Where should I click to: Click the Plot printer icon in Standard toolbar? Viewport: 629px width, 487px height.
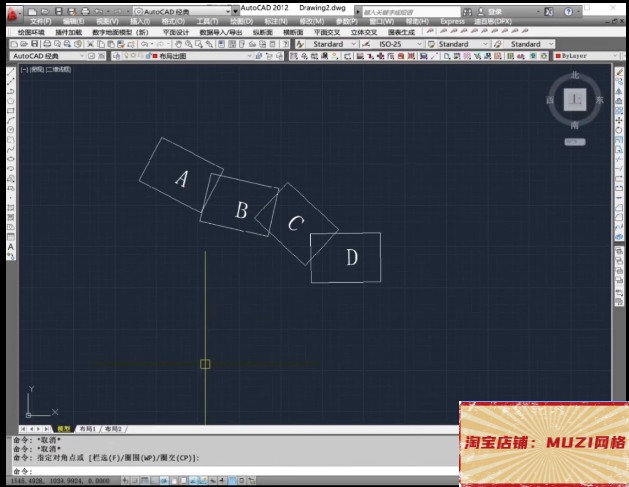(47, 44)
